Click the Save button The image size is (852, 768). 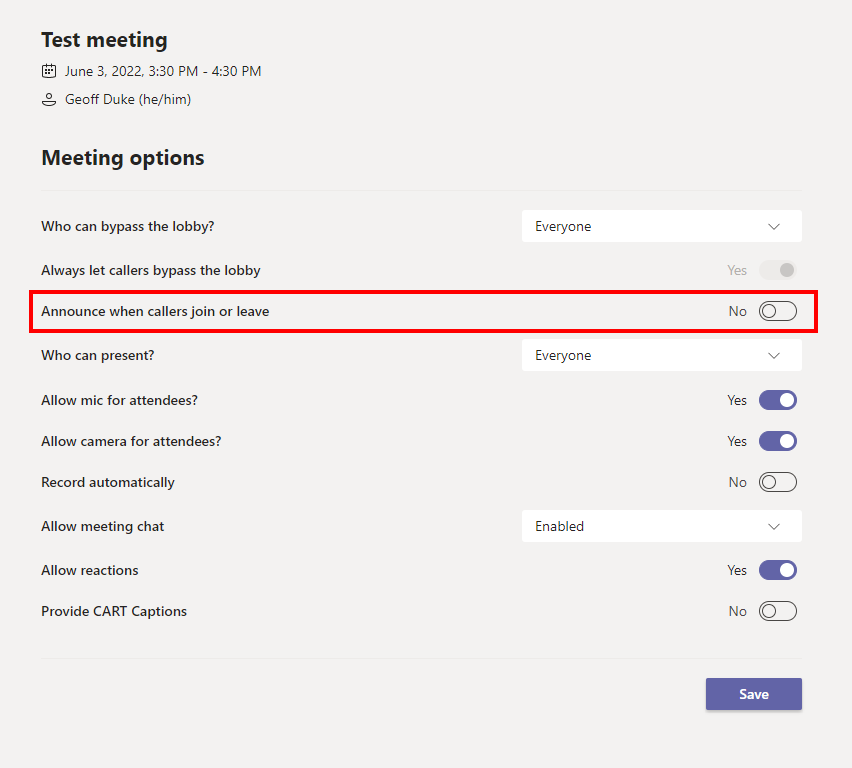(753, 694)
